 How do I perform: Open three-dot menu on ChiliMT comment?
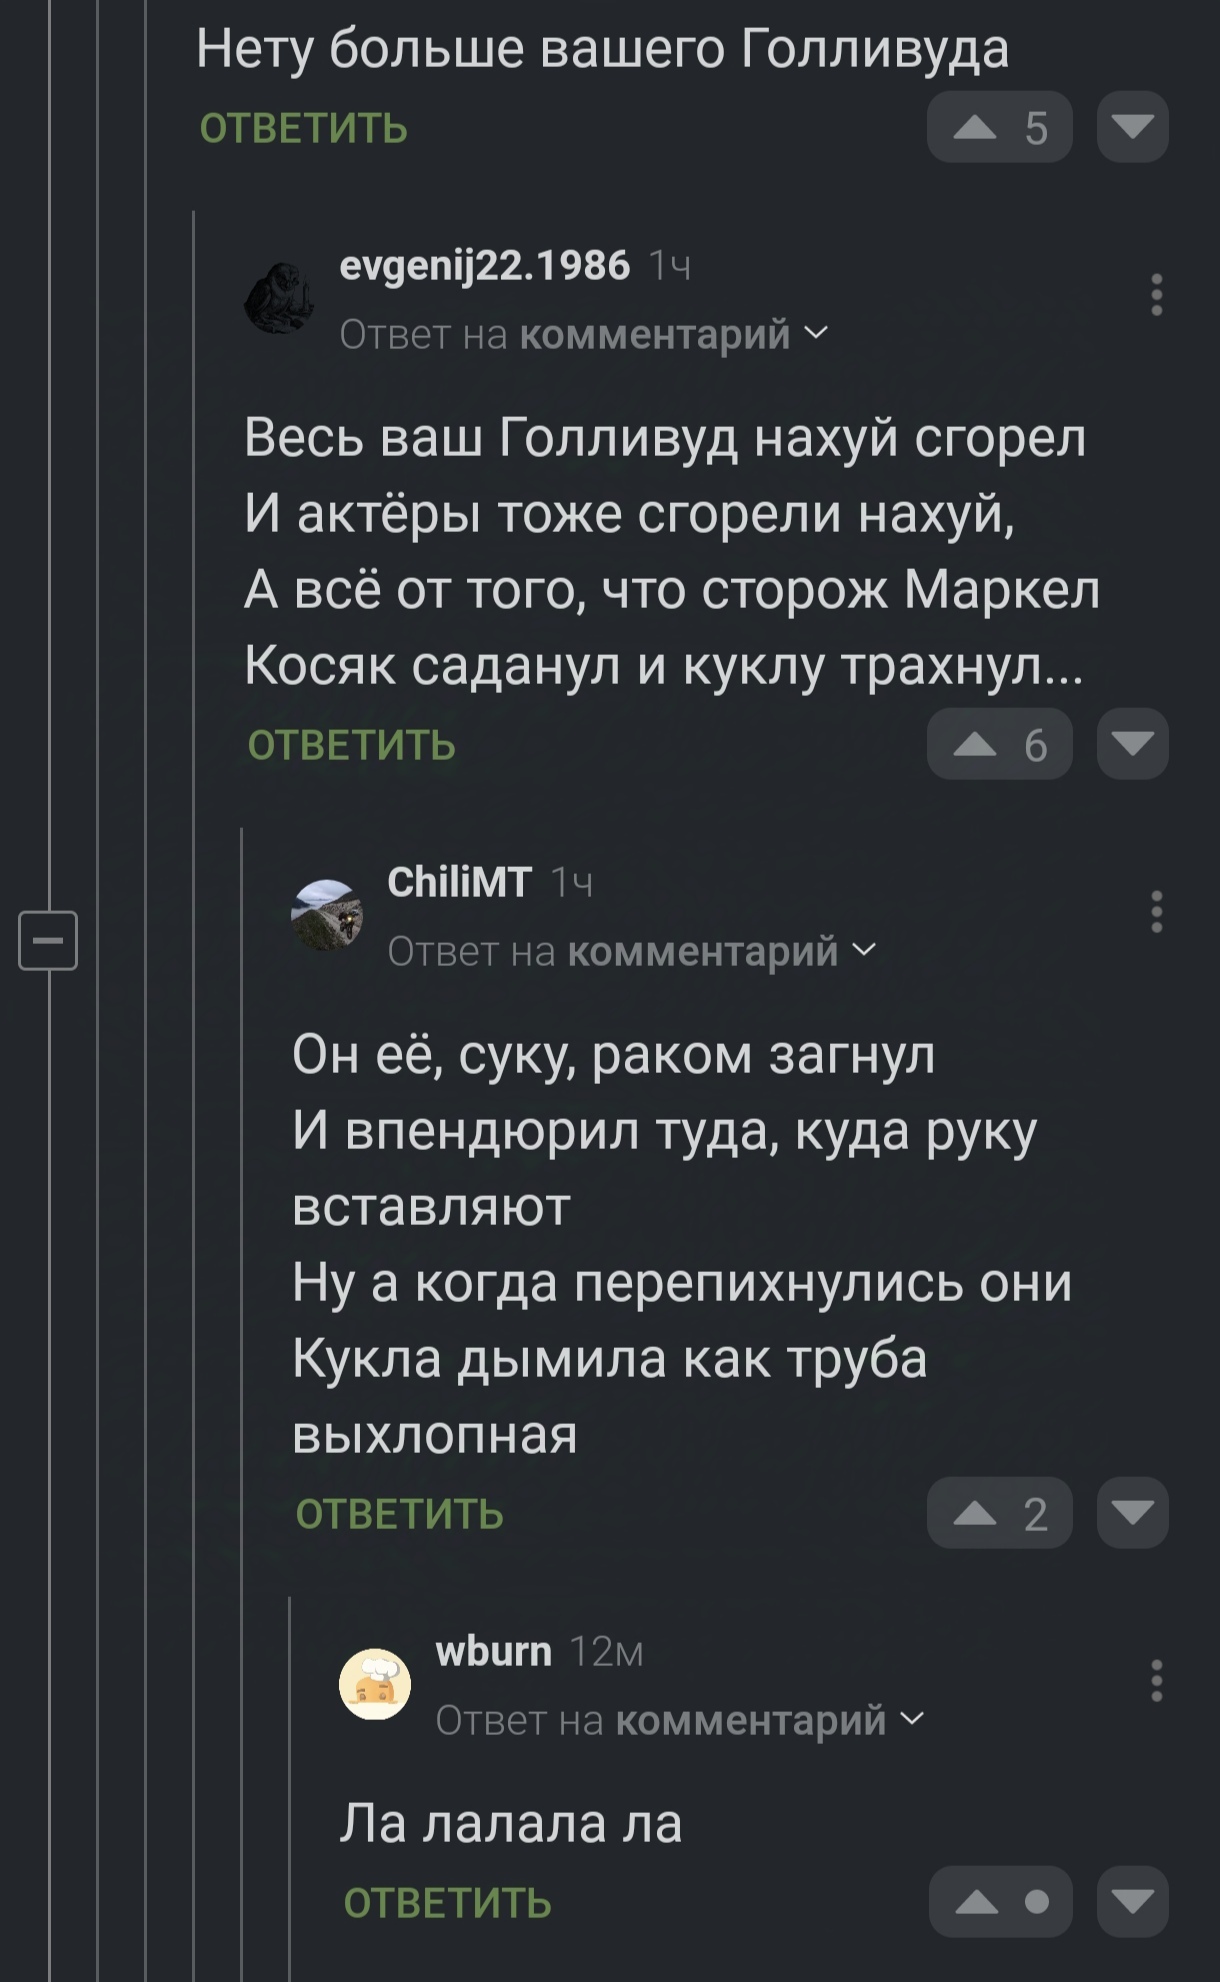click(1156, 912)
